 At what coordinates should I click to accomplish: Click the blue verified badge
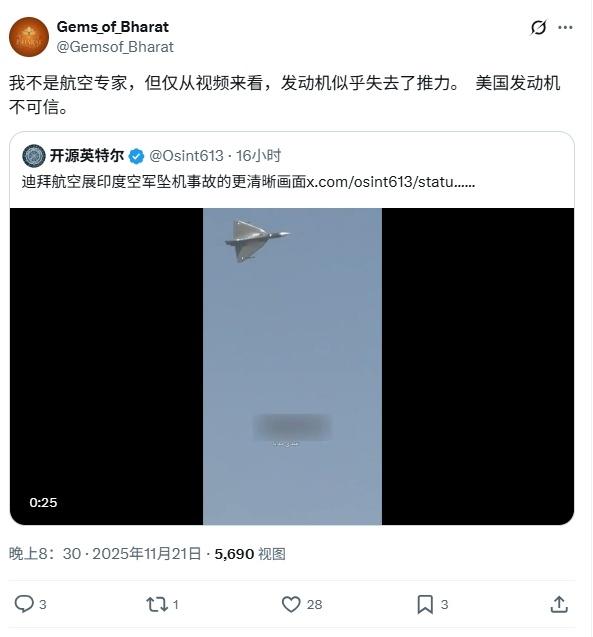click(x=136, y=156)
